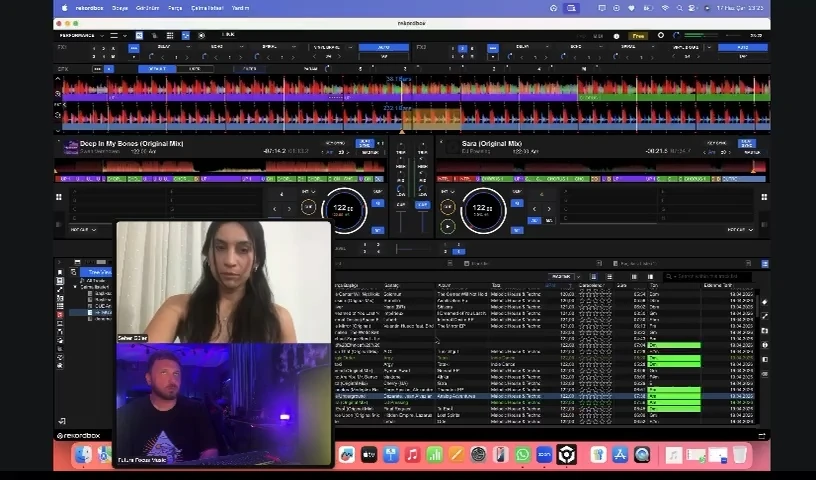Toggle BEAT SYNC on deck 2
This screenshot has width=816, height=480.
[x=747, y=143]
